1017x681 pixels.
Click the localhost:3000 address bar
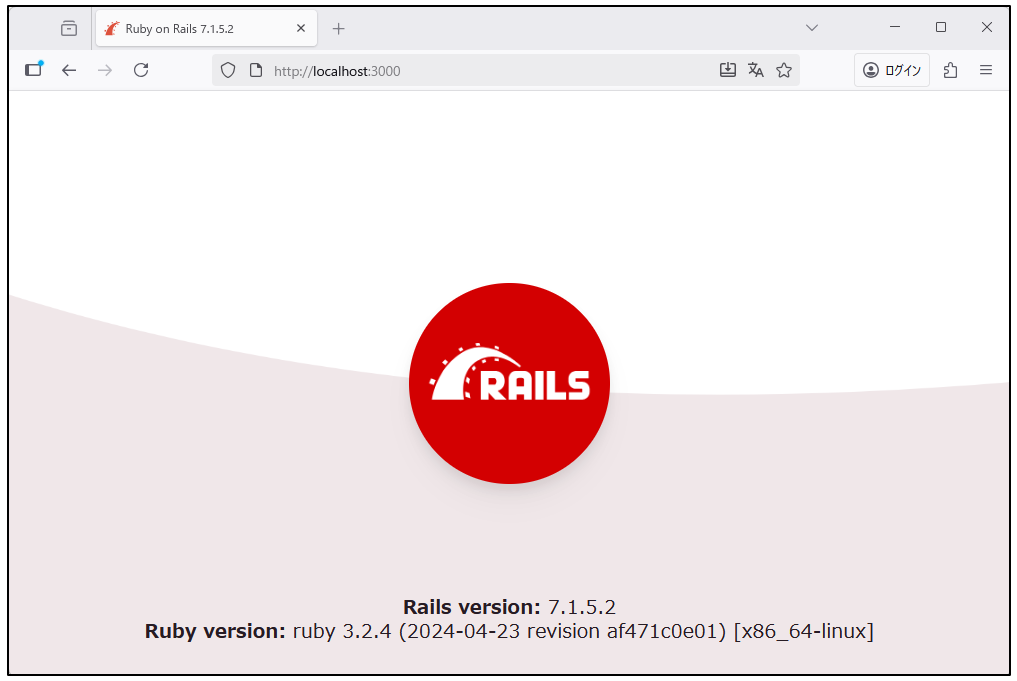[480, 70]
